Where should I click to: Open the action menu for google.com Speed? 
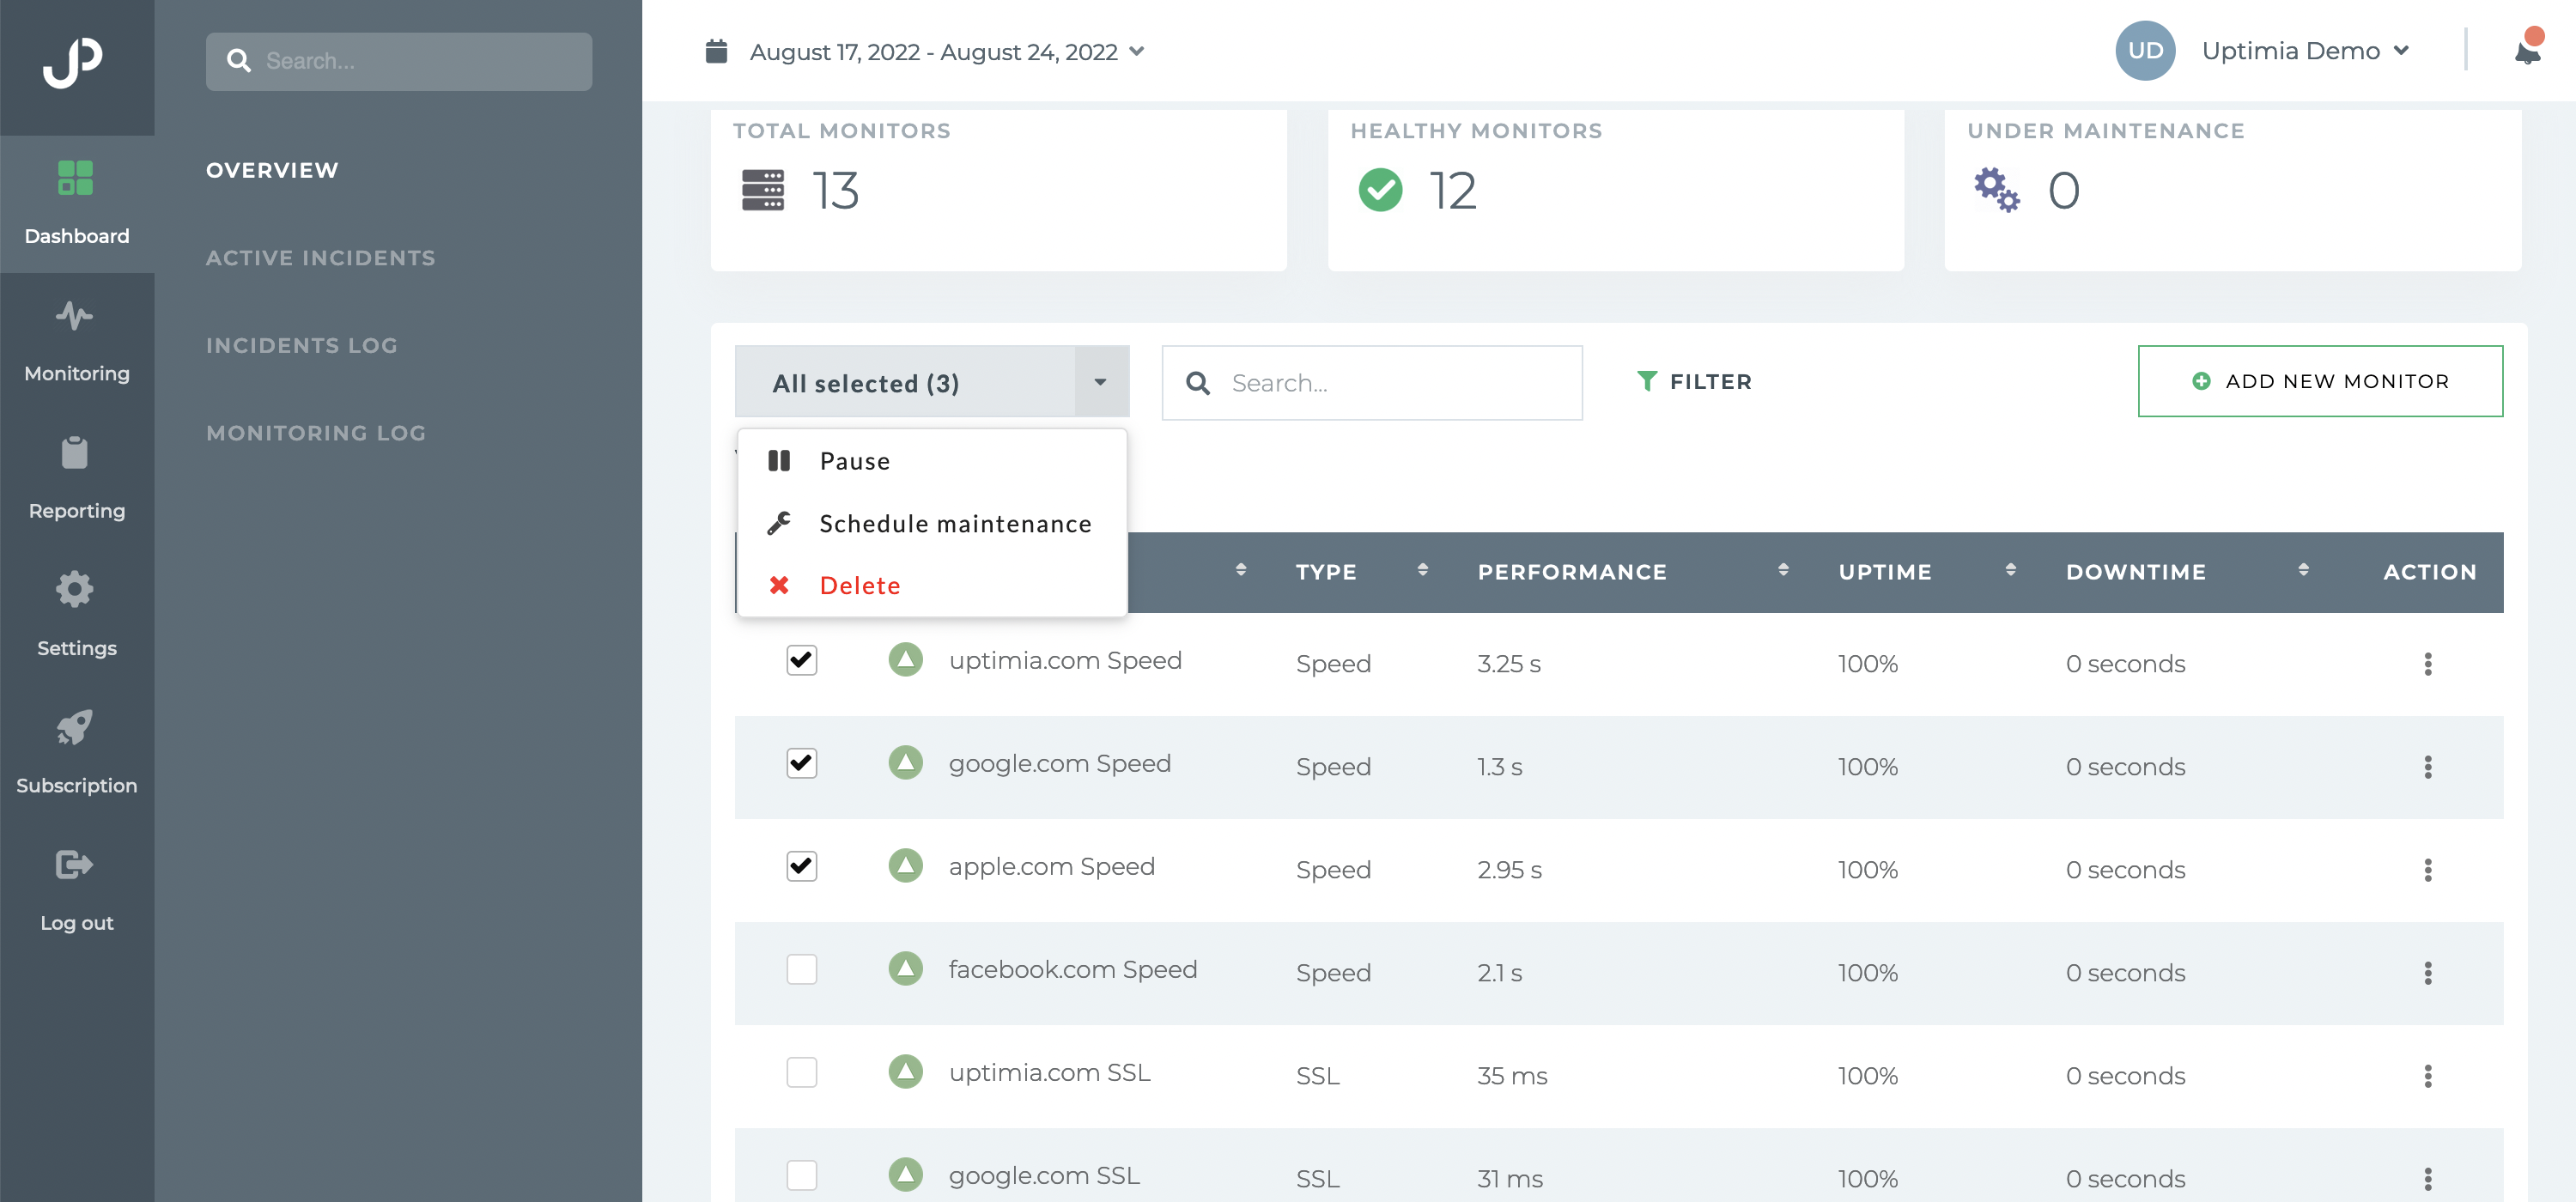[x=2428, y=767]
